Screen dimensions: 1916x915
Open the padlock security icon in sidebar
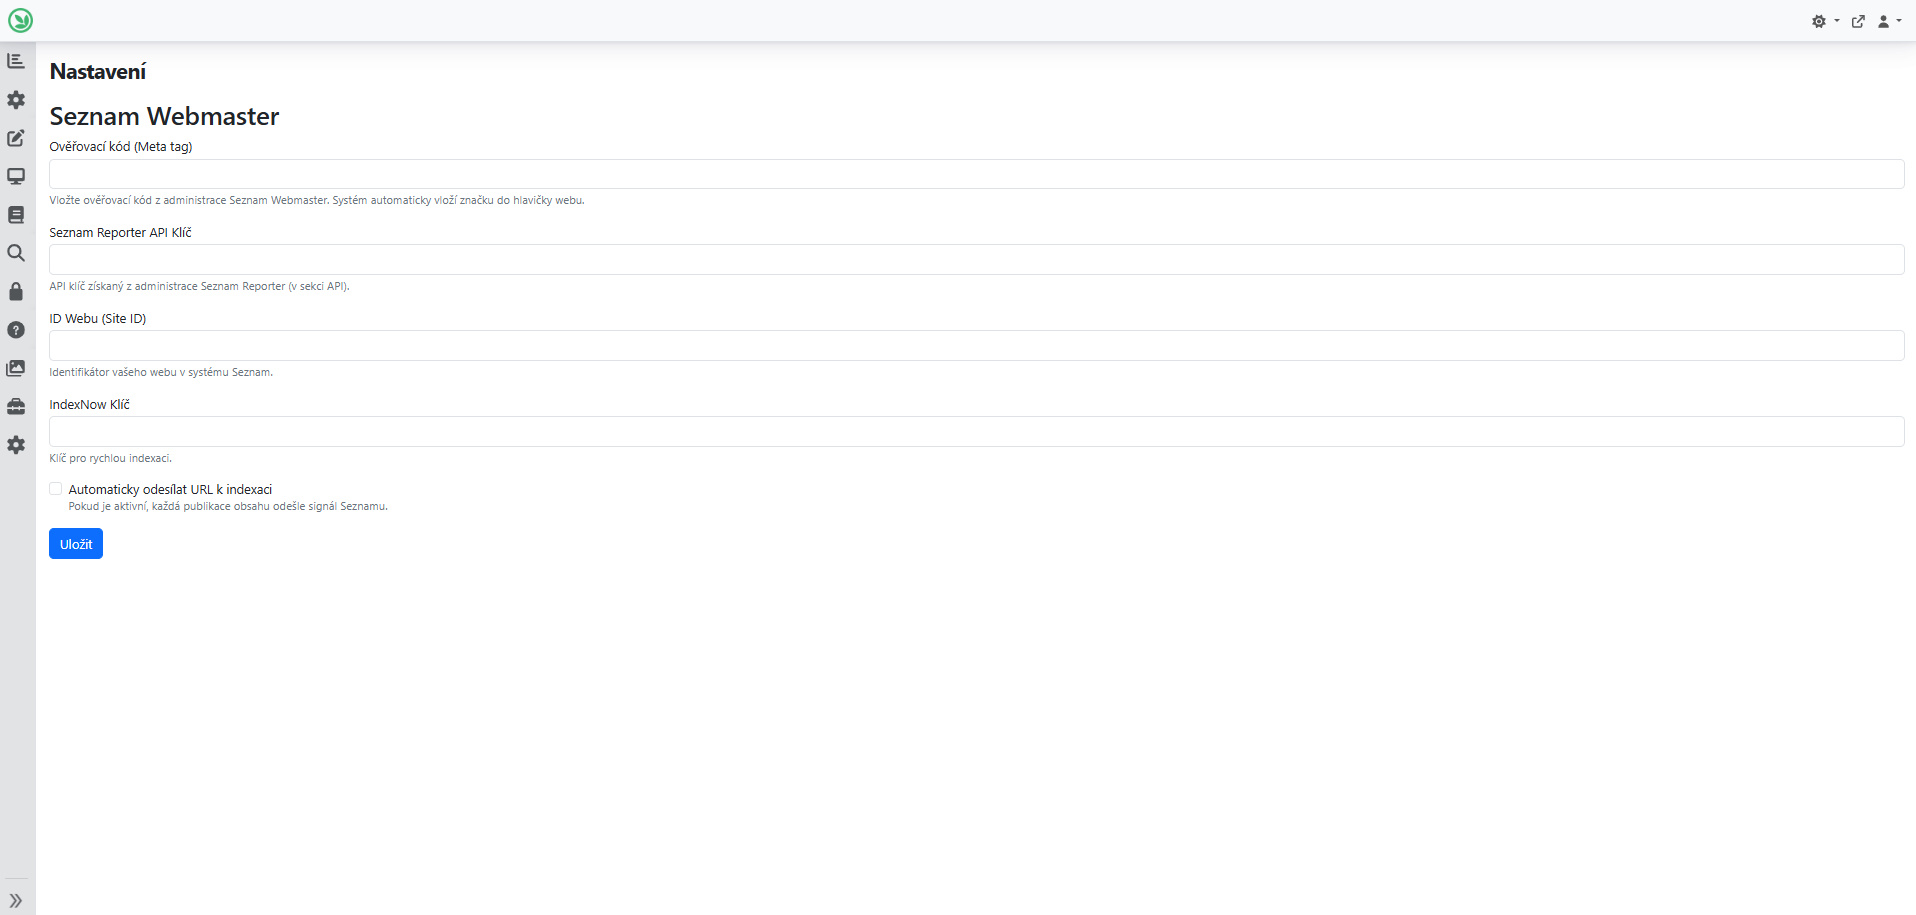(x=16, y=291)
